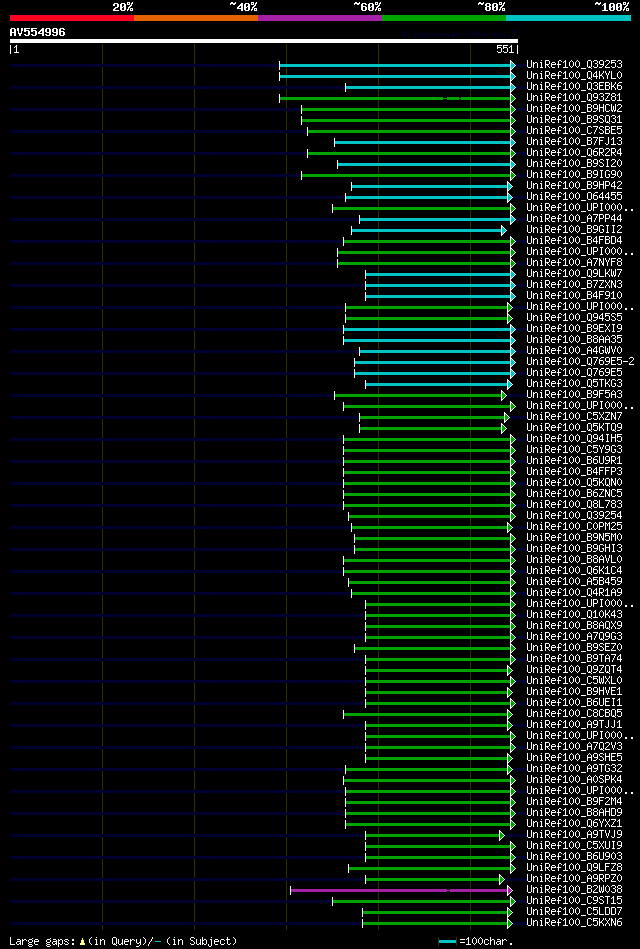Click the green ~80% identity legend segment
This screenshot has width=640, height=949.
tap(444, 18)
